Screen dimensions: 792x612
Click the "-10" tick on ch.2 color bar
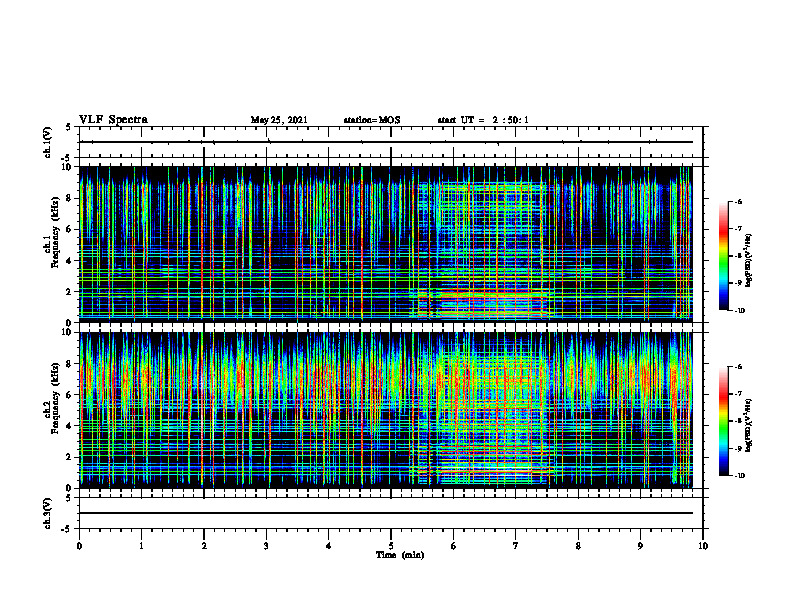[x=739, y=476]
